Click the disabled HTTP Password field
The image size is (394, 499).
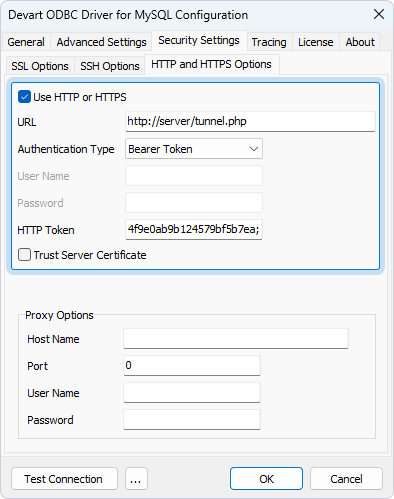(194, 202)
